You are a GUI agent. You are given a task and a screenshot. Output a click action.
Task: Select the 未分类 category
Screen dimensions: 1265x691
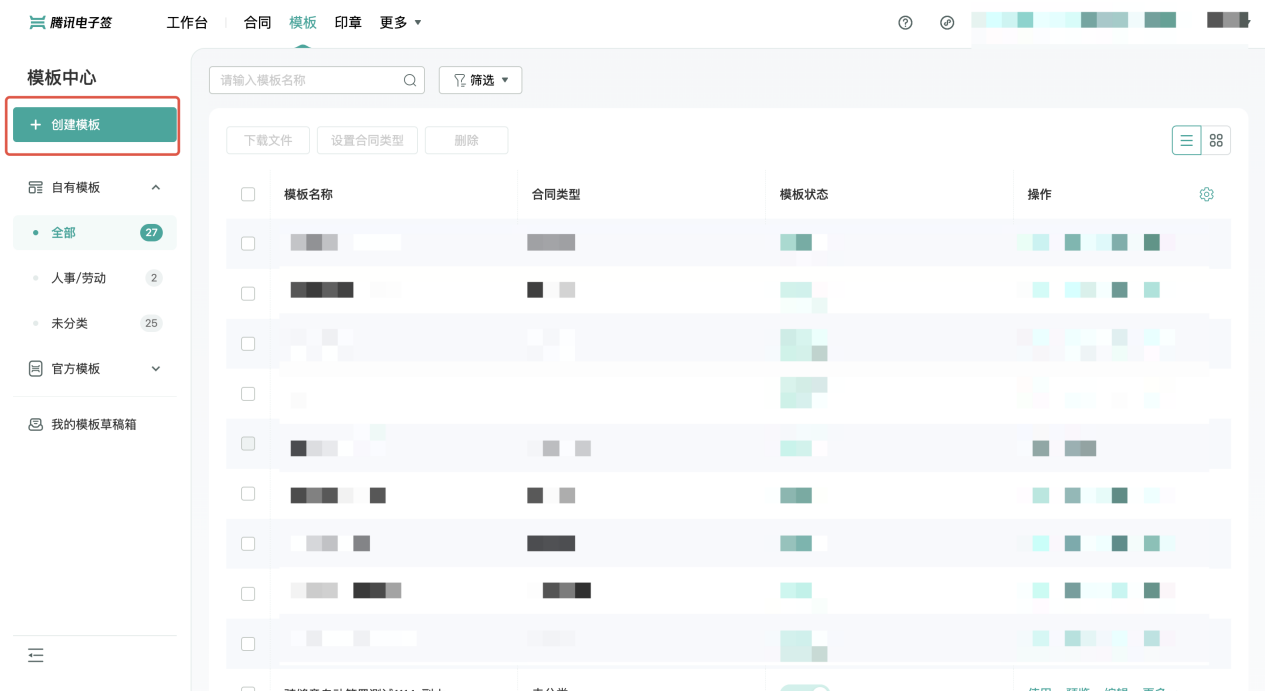[x=95, y=323]
